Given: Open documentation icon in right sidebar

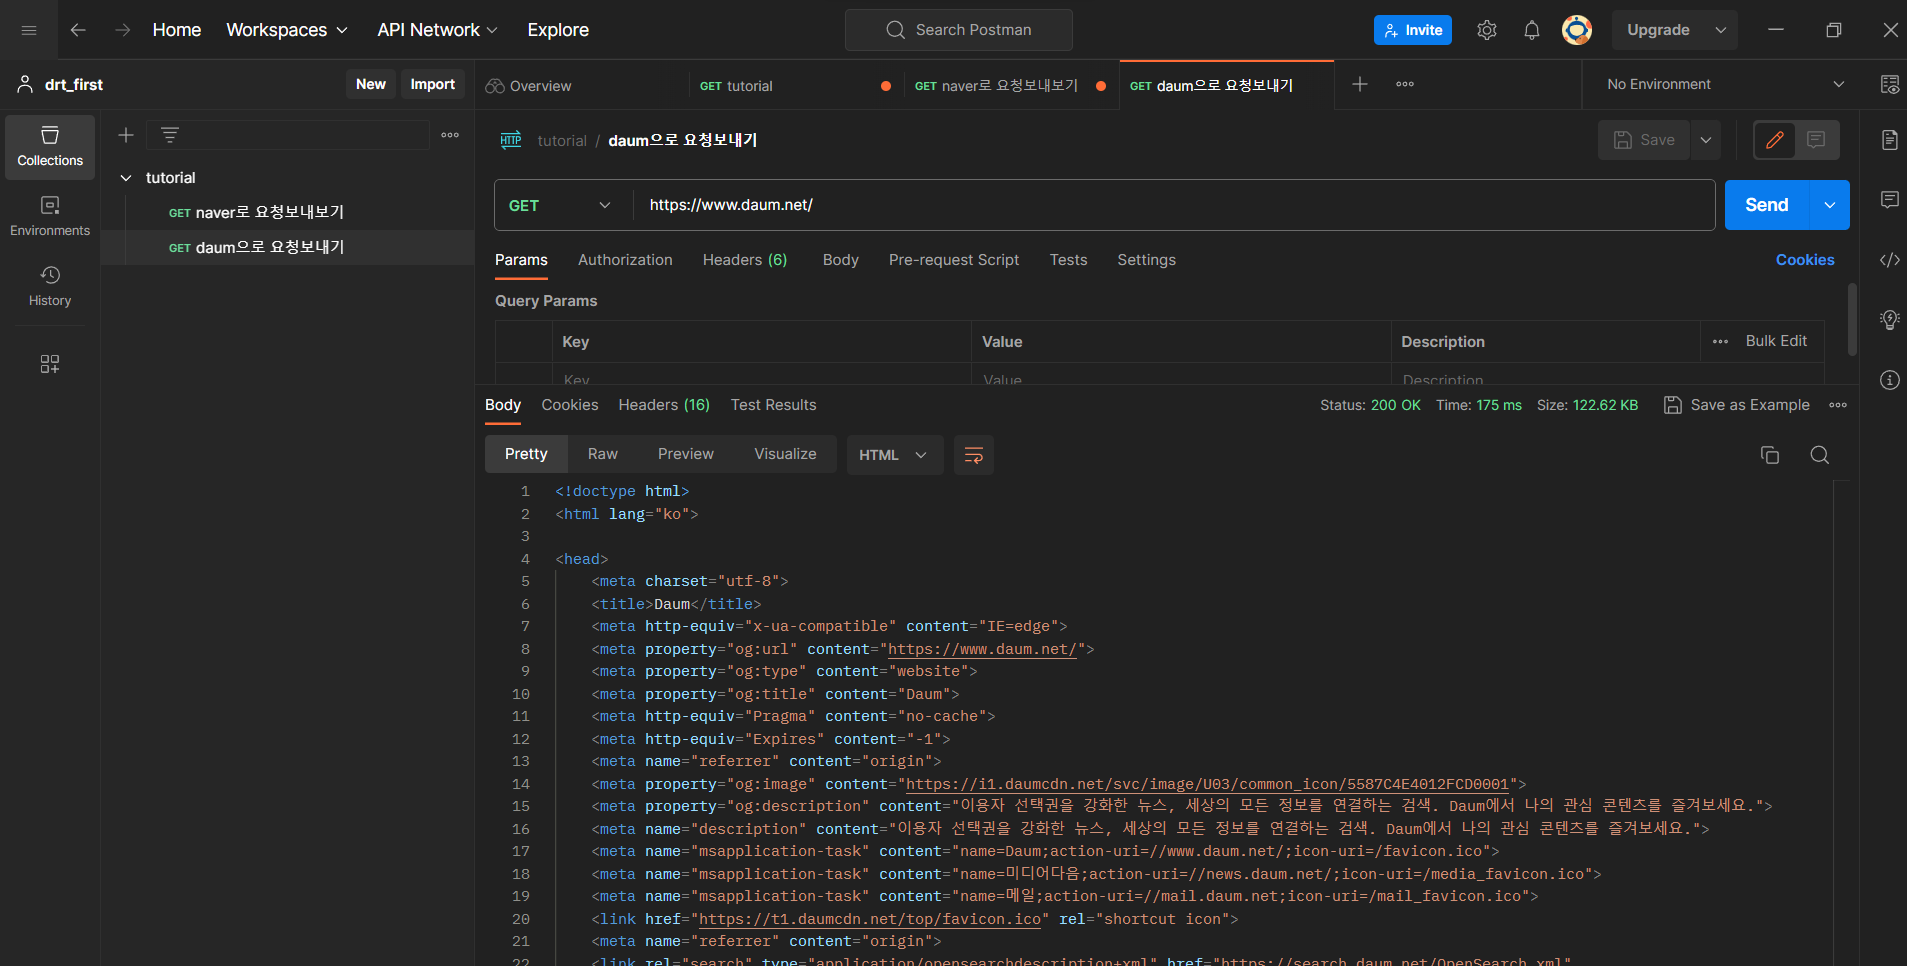Looking at the screenshot, I should click(1889, 140).
